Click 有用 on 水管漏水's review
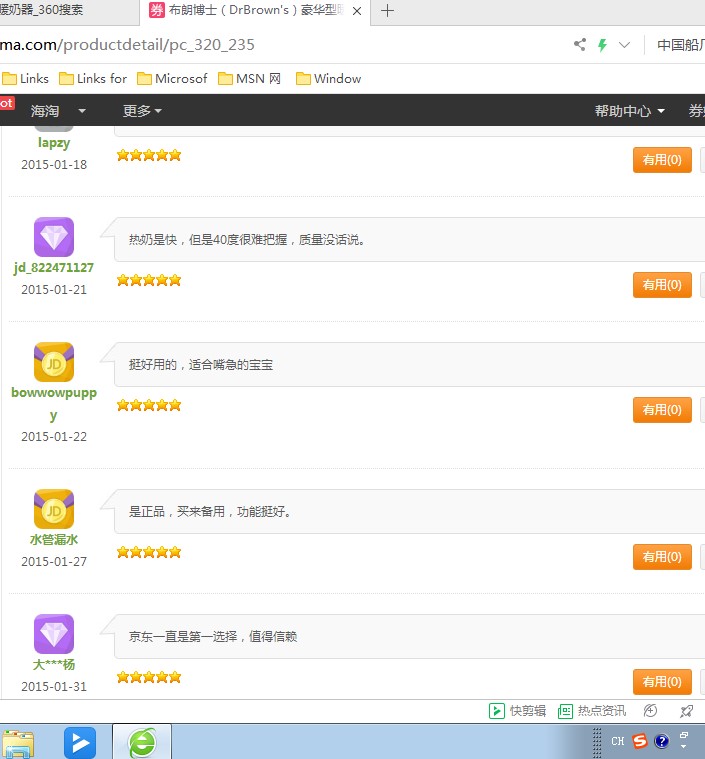The width and height of the screenshot is (705, 759). (662, 557)
